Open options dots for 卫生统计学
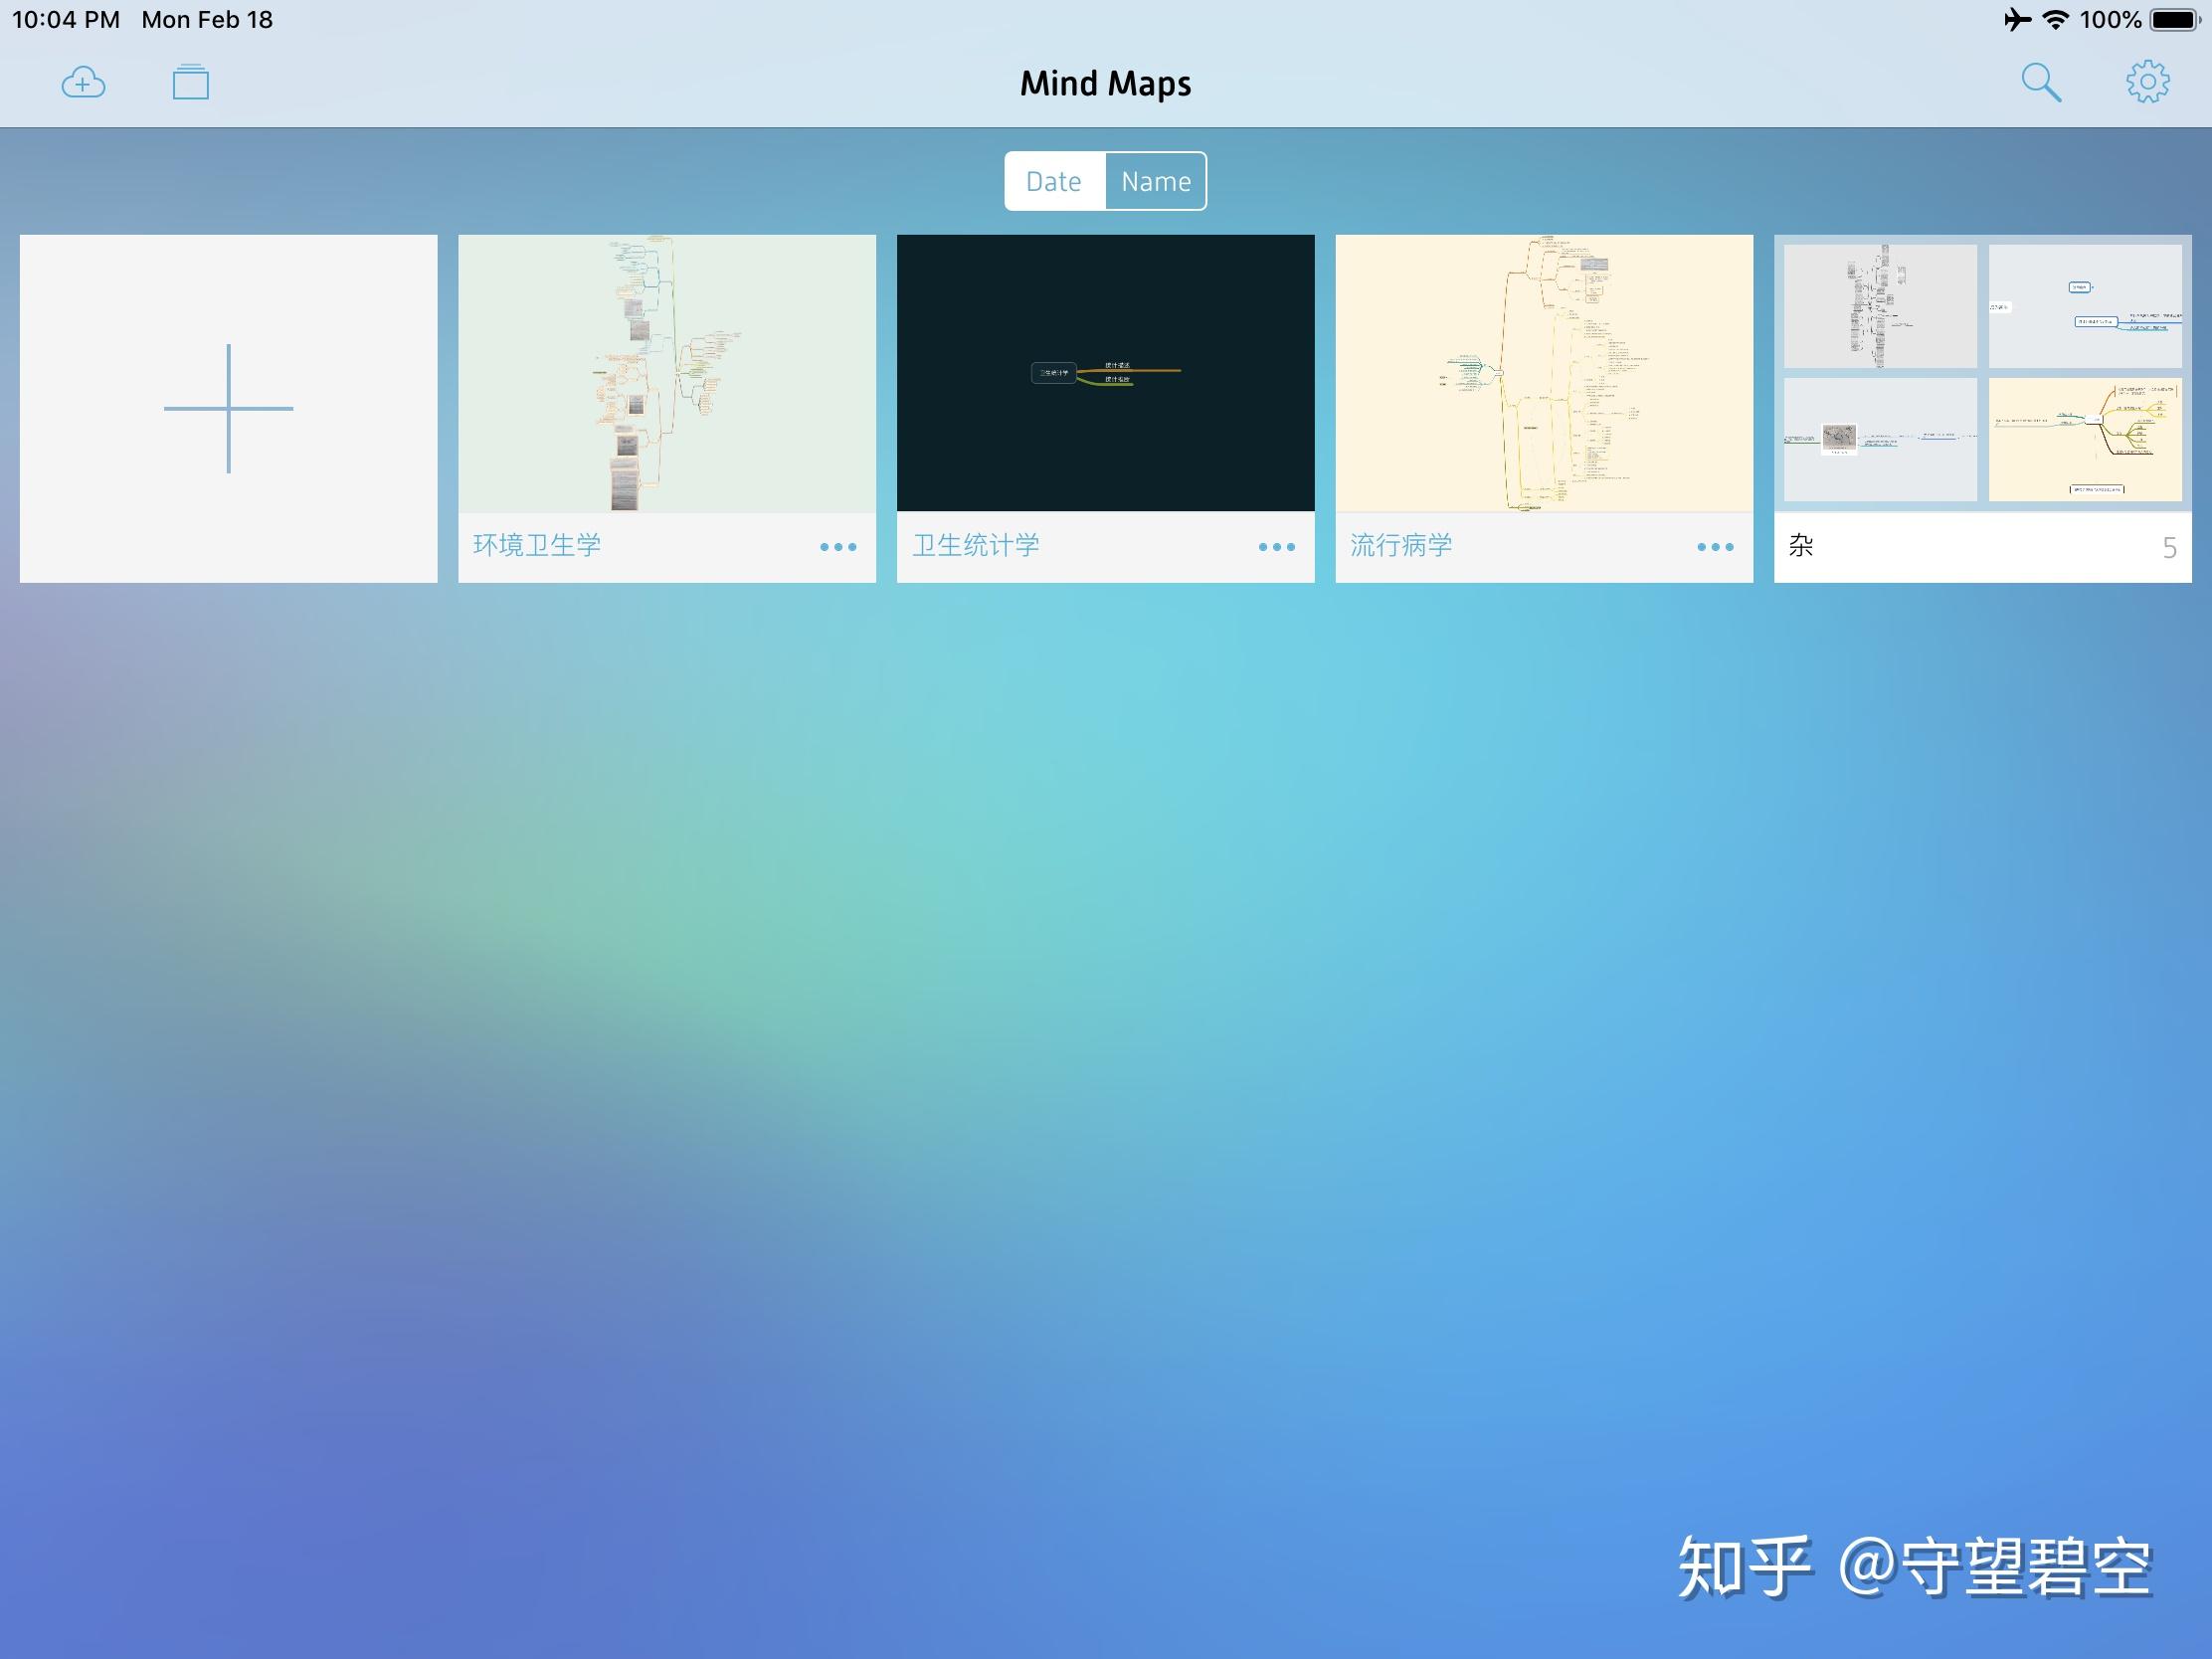Screen dimensions: 2212x1659 pos(1276,547)
